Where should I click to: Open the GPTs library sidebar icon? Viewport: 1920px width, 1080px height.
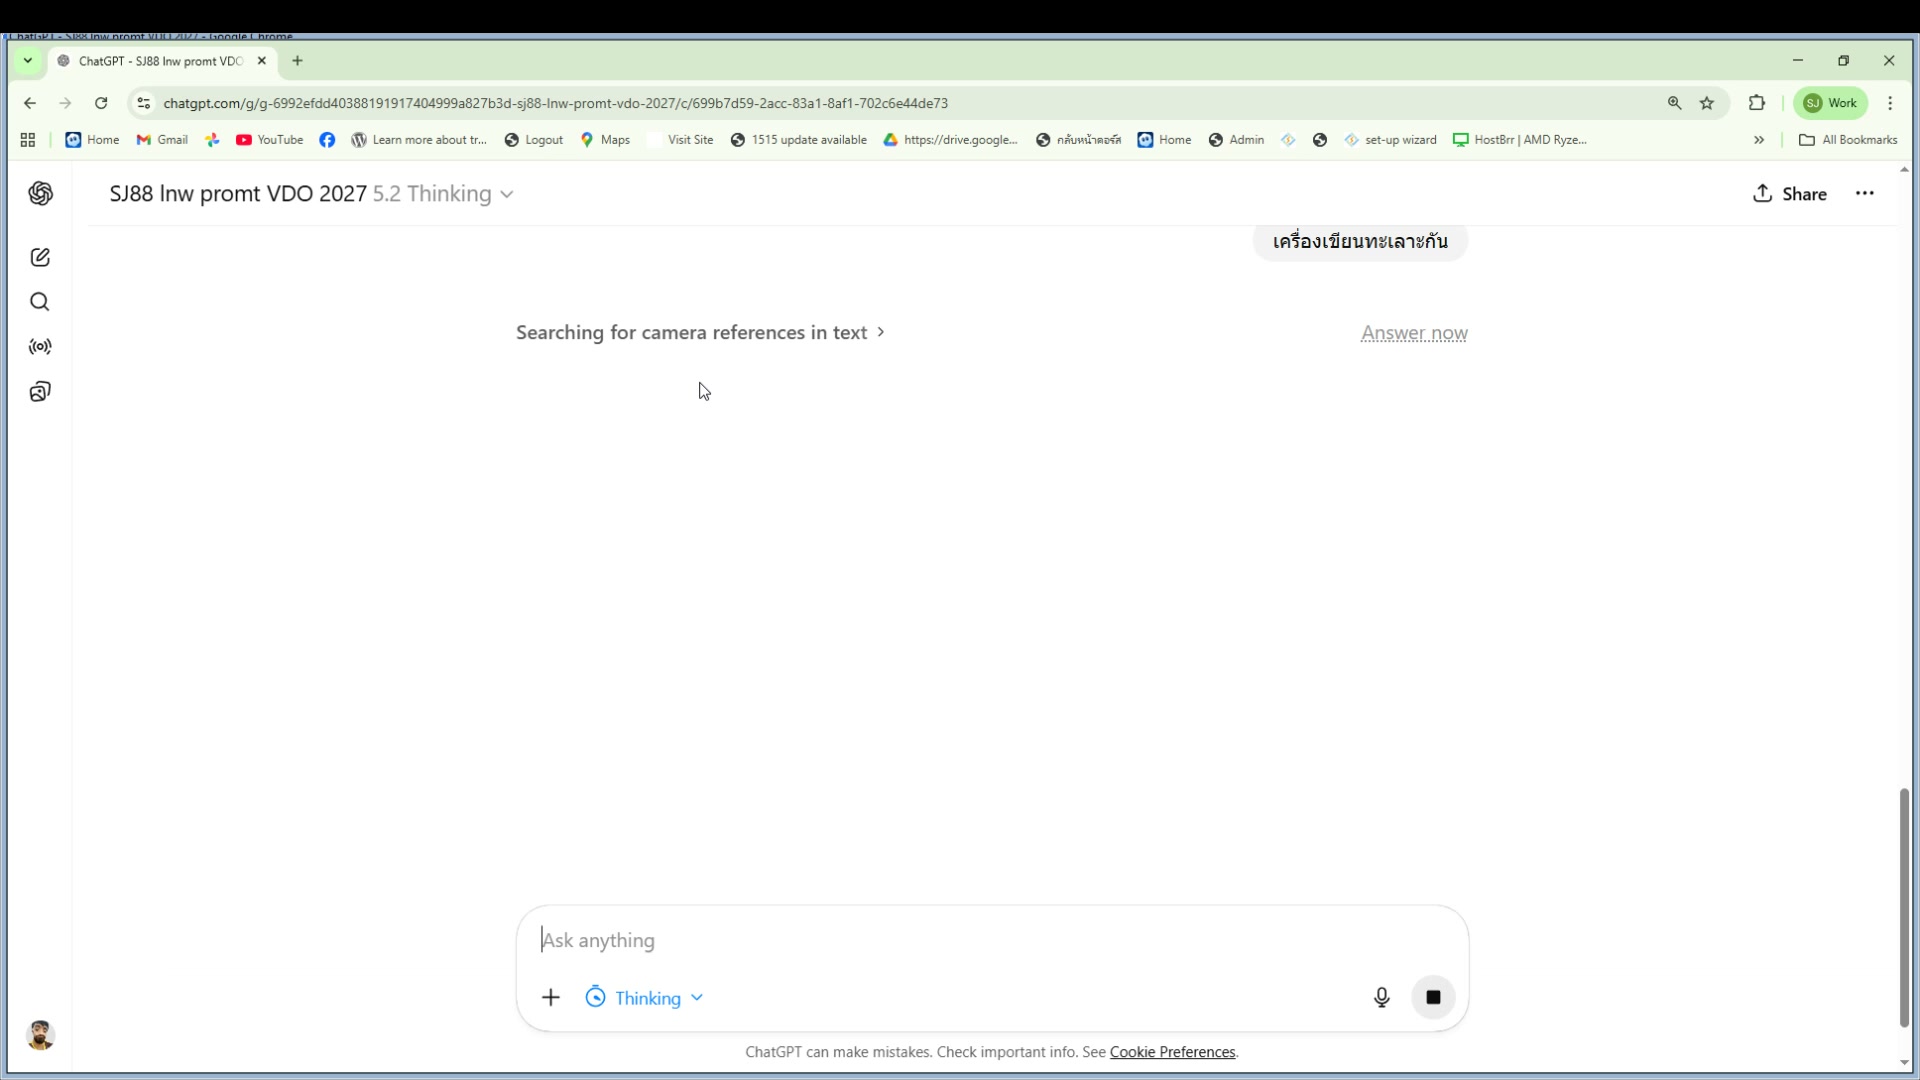pyautogui.click(x=40, y=391)
